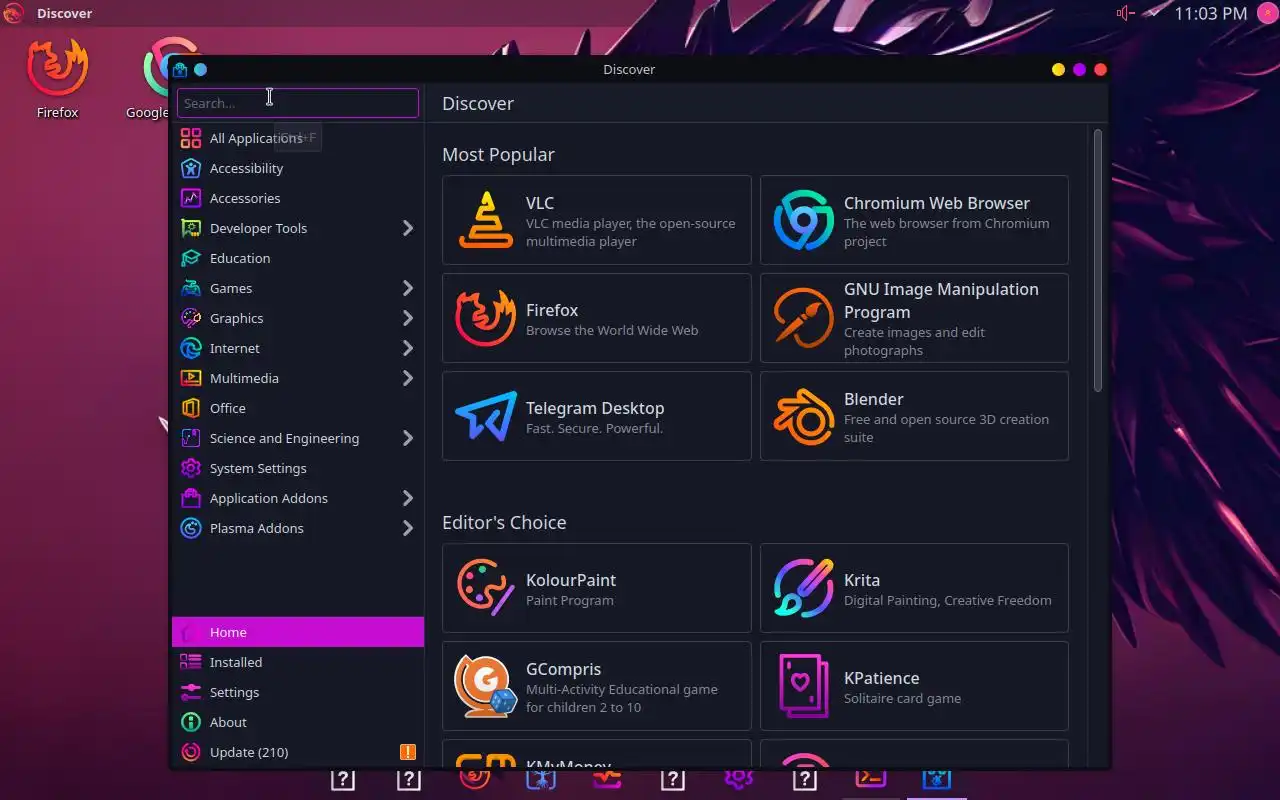Click the Discover app icon in window titlebar

coord(180,69)
